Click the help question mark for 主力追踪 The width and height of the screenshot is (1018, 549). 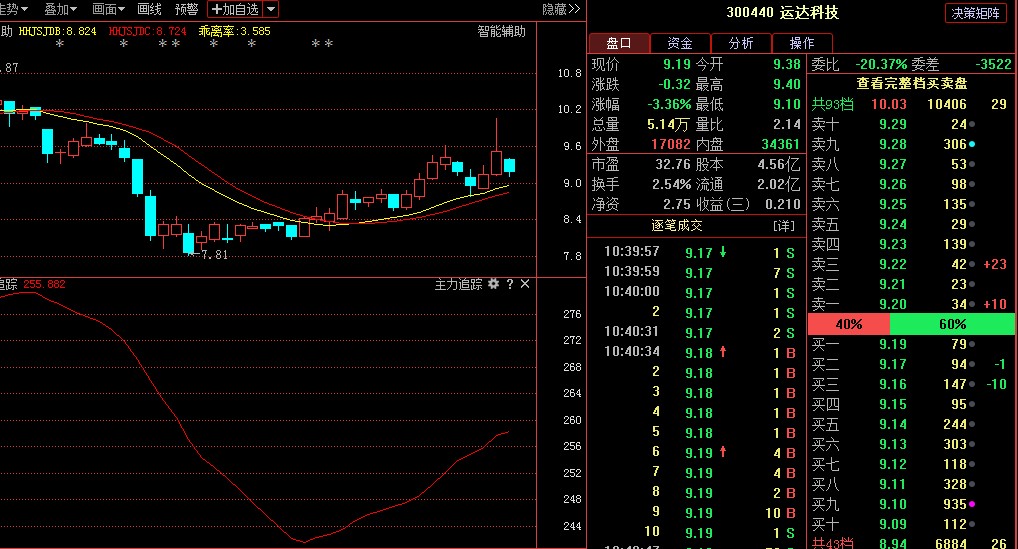tap(509, 285)
